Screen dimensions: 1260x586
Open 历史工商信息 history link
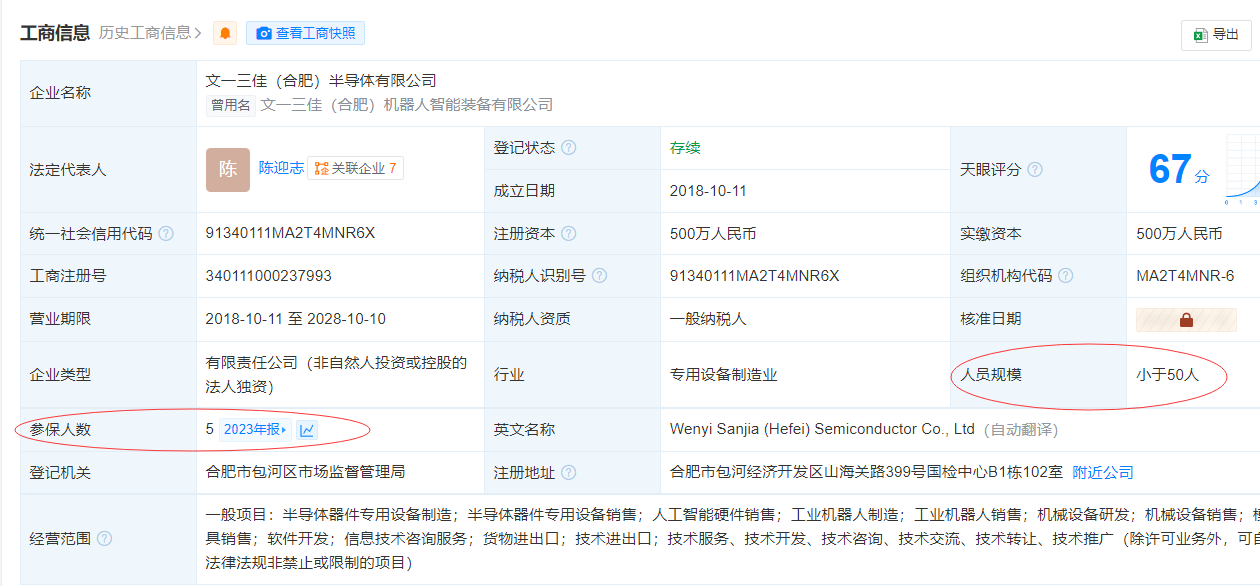click(150, 33)
